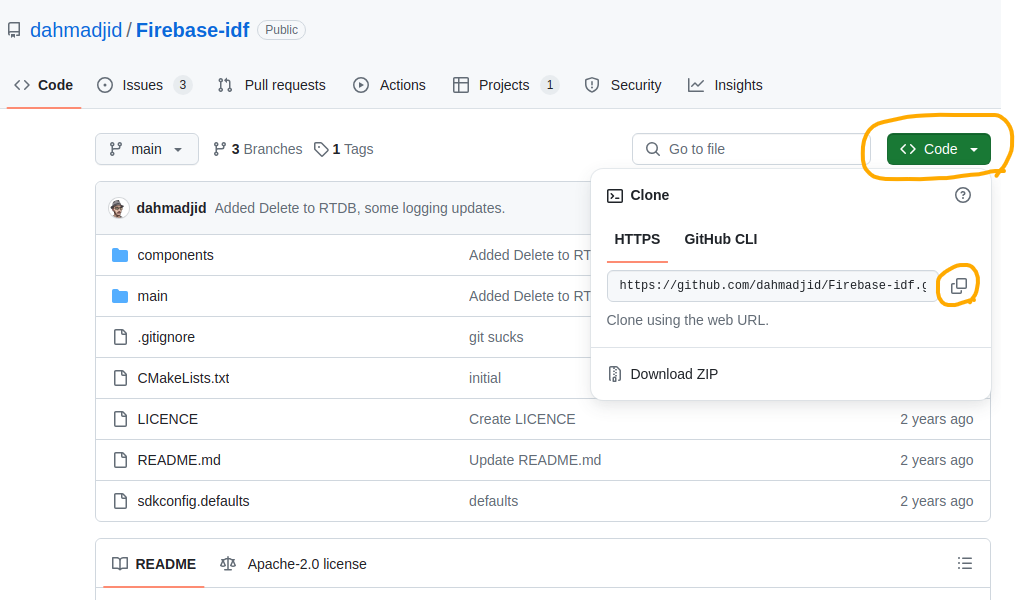
Task: Click the terminal icon beside Clone
Action: point(615,195)
